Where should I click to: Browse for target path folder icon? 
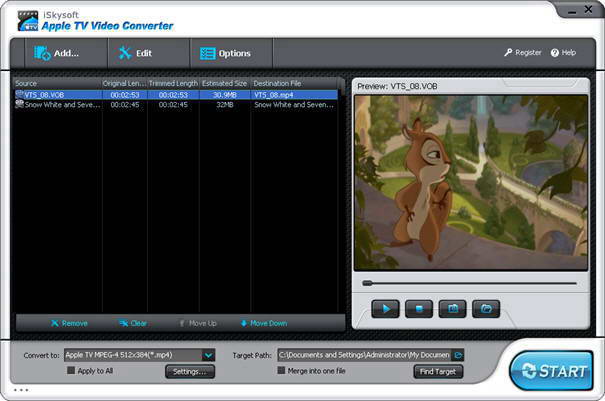458,355
